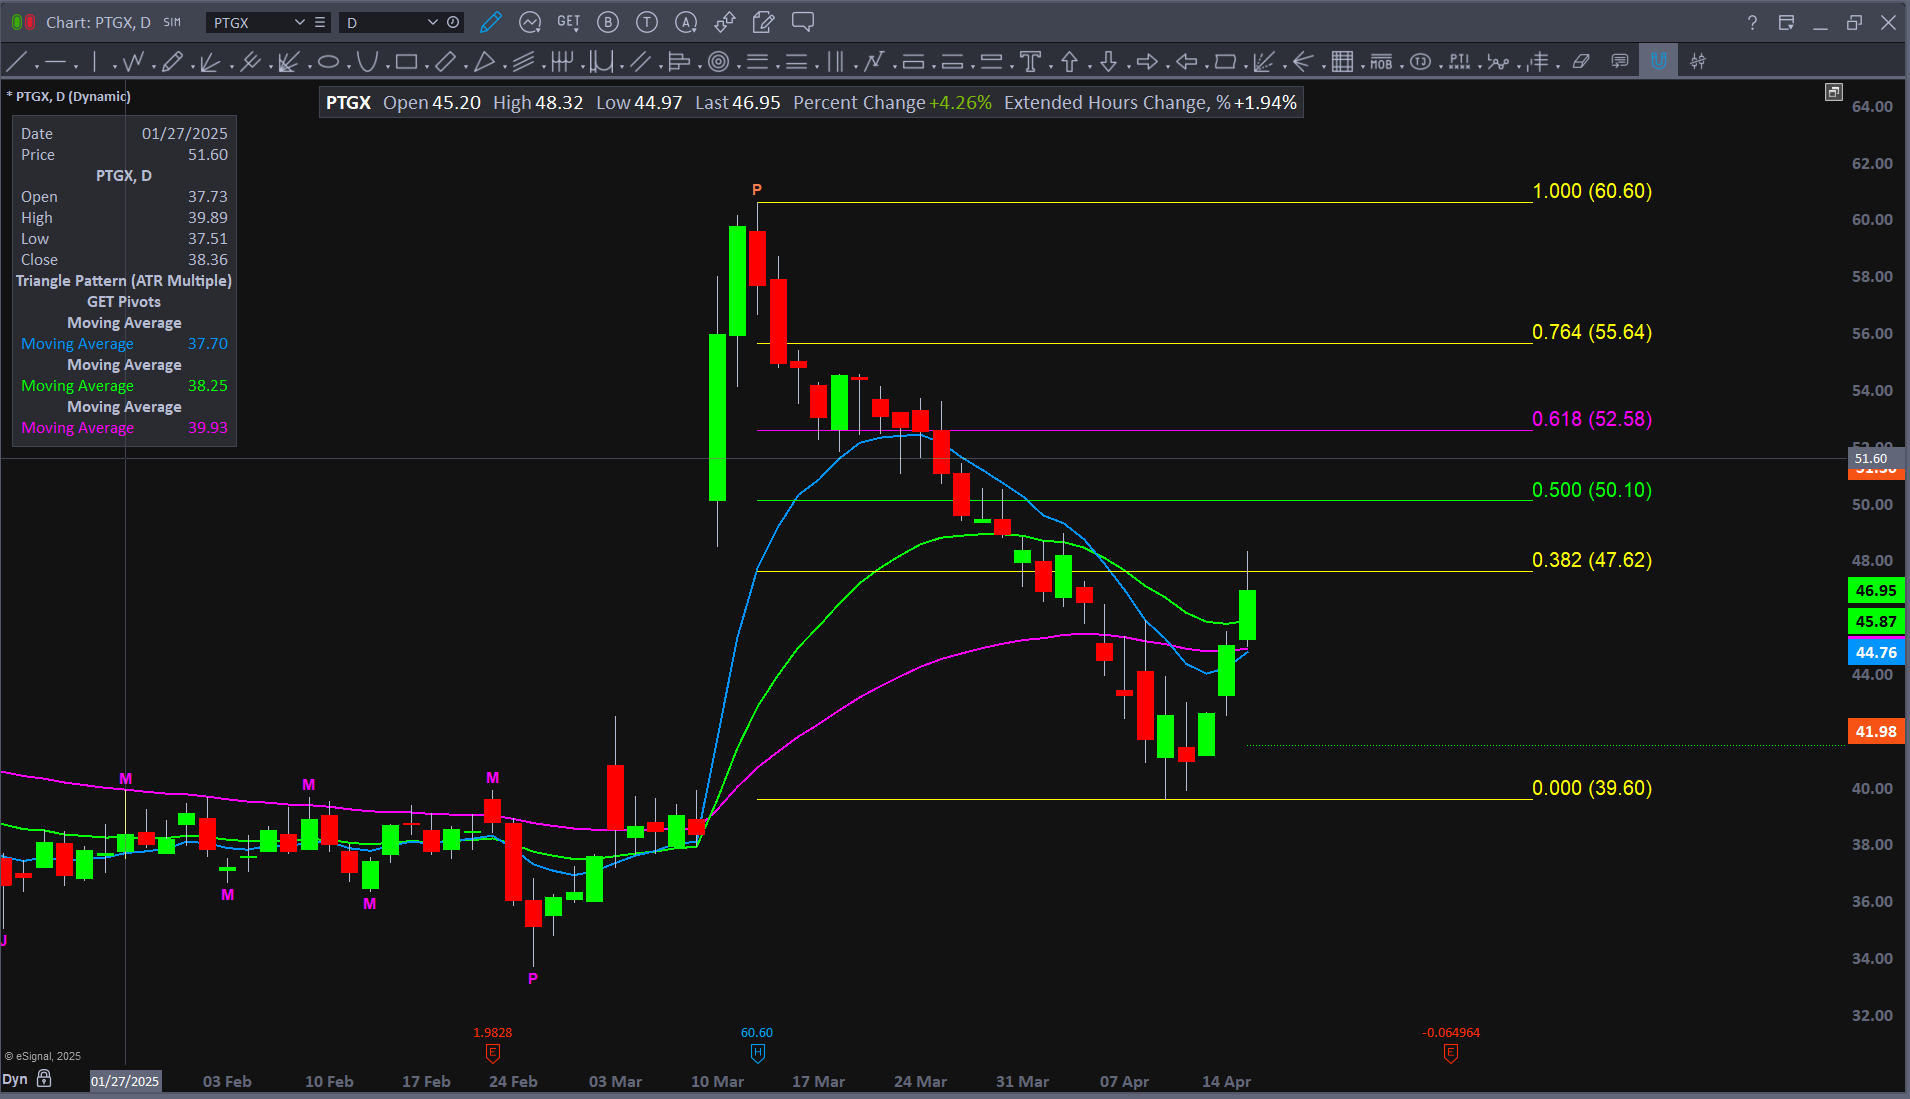Click the 0.618 magenta Fibonacci line label
Screen dimensions: 1910x1099
click(1591, 419)
